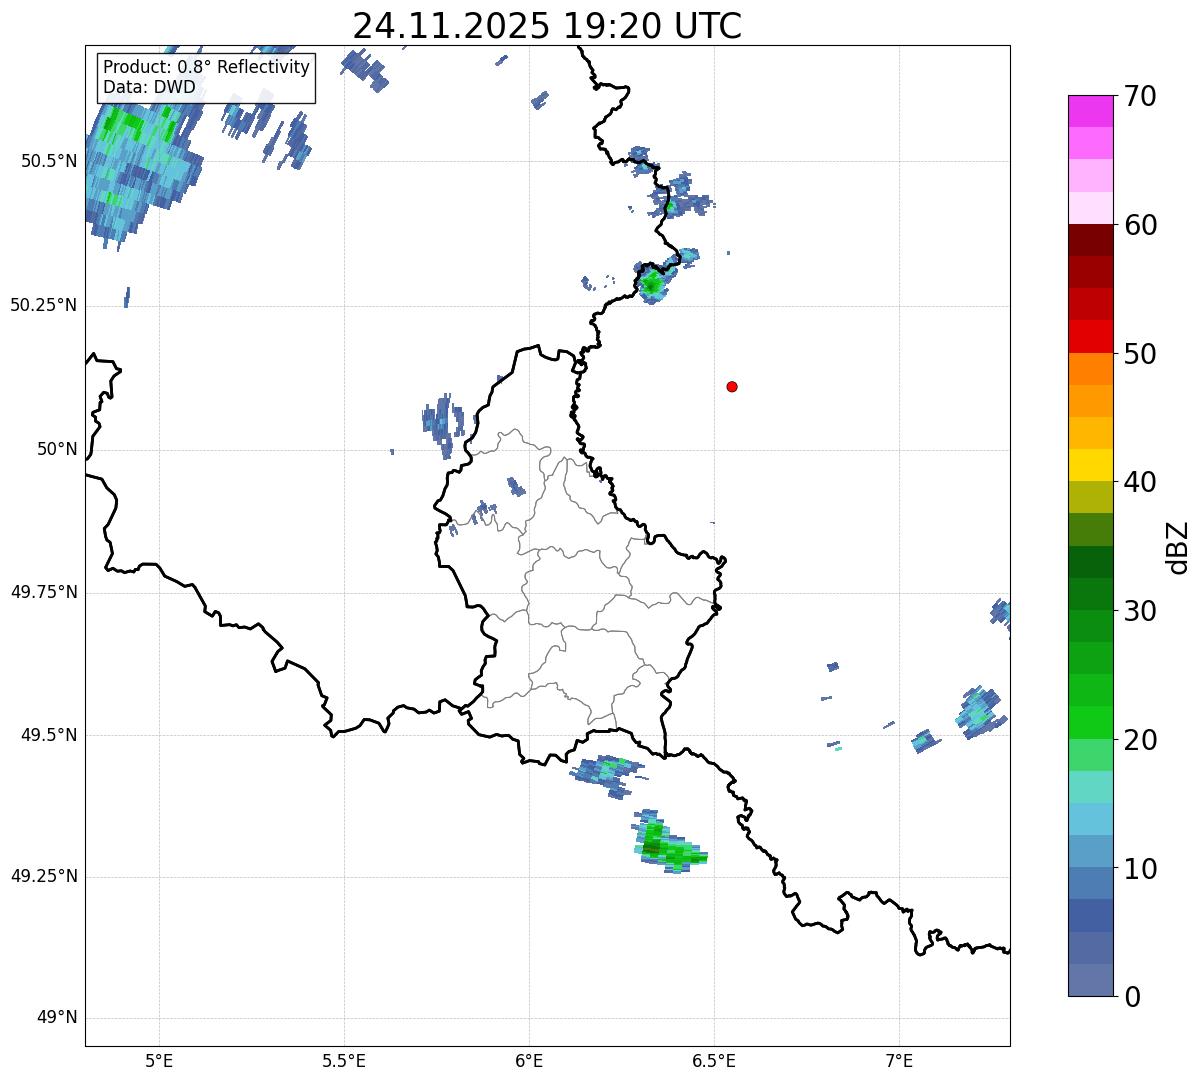
Task: Click the red location marker dot
Action: pos(732,386)
